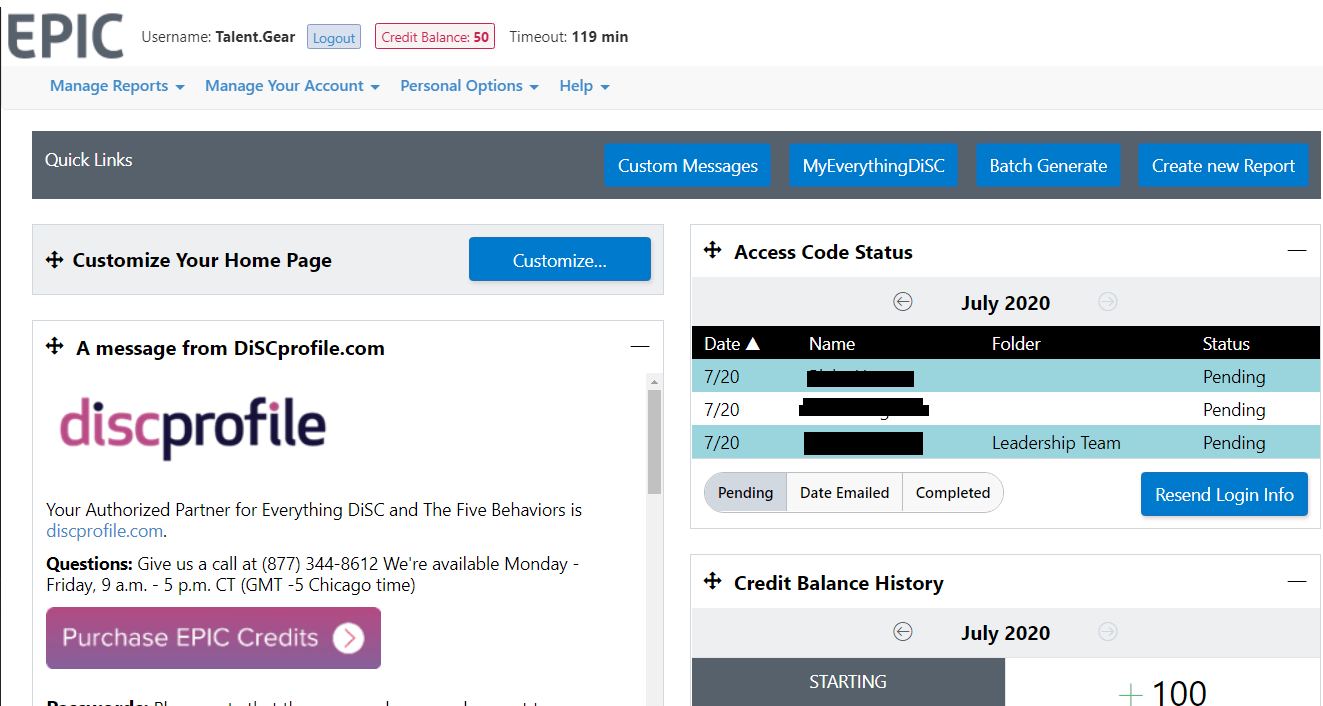Viewport: 1323px width, 706px height.
Task: Open the Manage Your Account menu
Action: point(292,86)
